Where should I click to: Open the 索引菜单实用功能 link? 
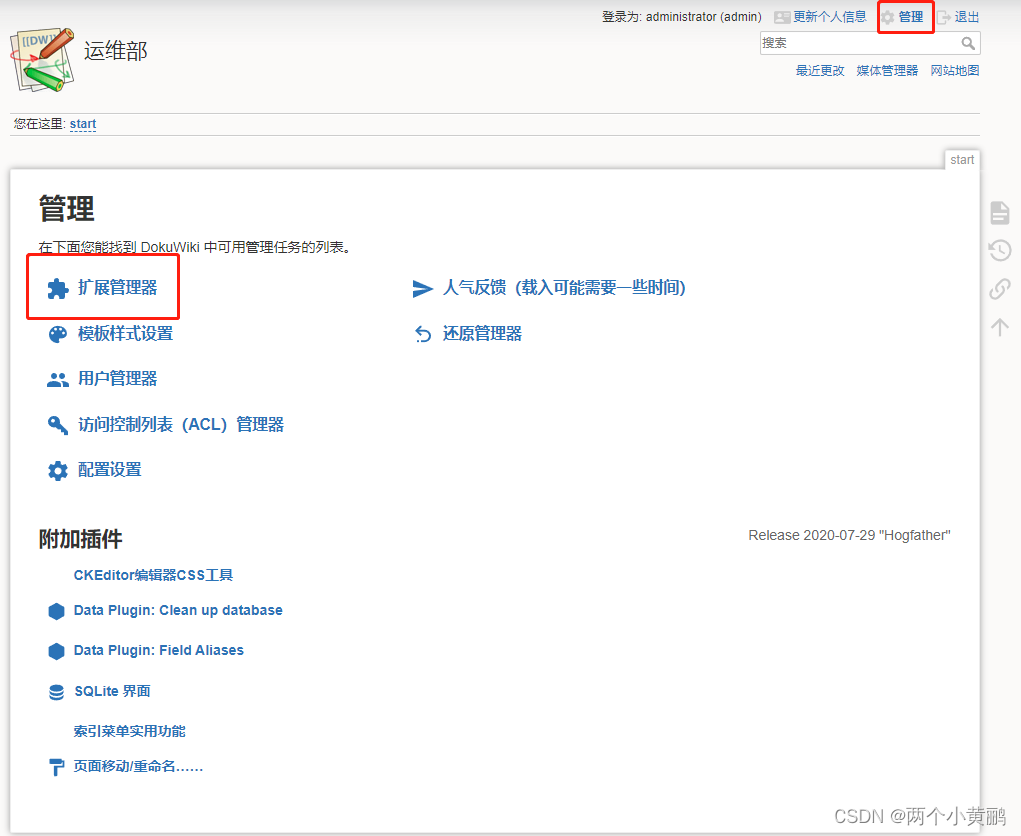tap(130, 731)
